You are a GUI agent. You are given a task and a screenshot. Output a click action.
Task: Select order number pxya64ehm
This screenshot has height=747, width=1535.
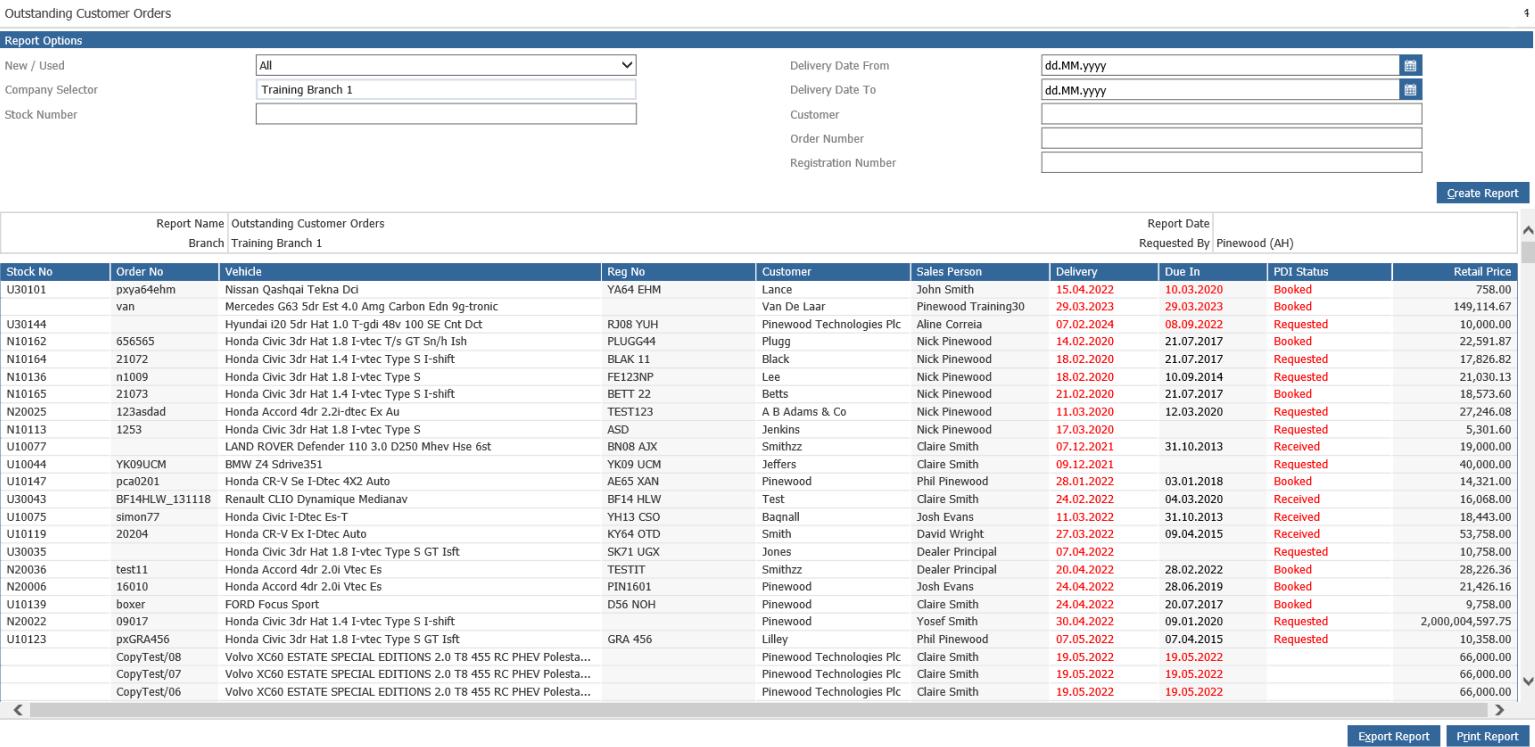[146, 289]
